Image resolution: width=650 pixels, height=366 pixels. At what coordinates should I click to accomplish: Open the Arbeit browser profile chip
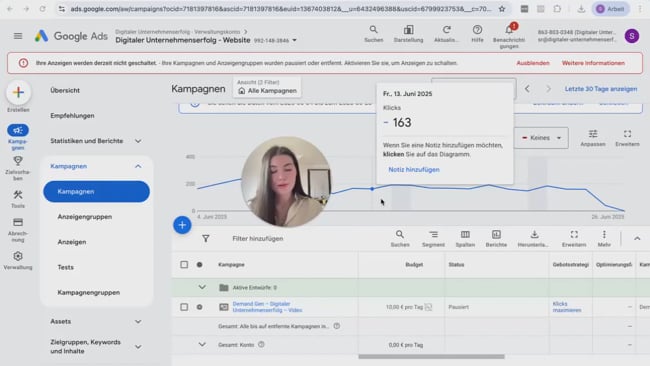pos(611,9)
